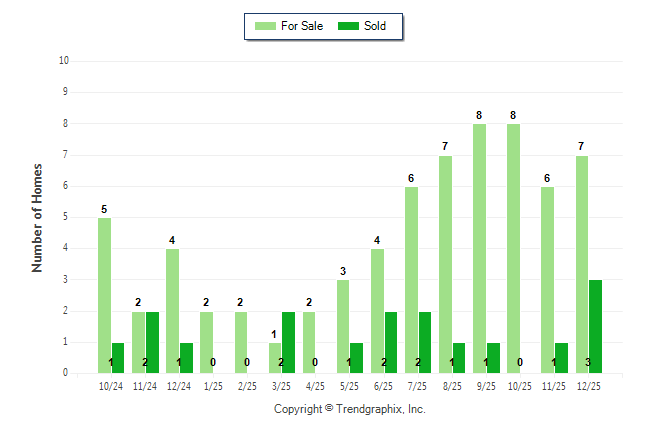
Task: Click the 10/25 For Sale bar
Action: [513, 248]
